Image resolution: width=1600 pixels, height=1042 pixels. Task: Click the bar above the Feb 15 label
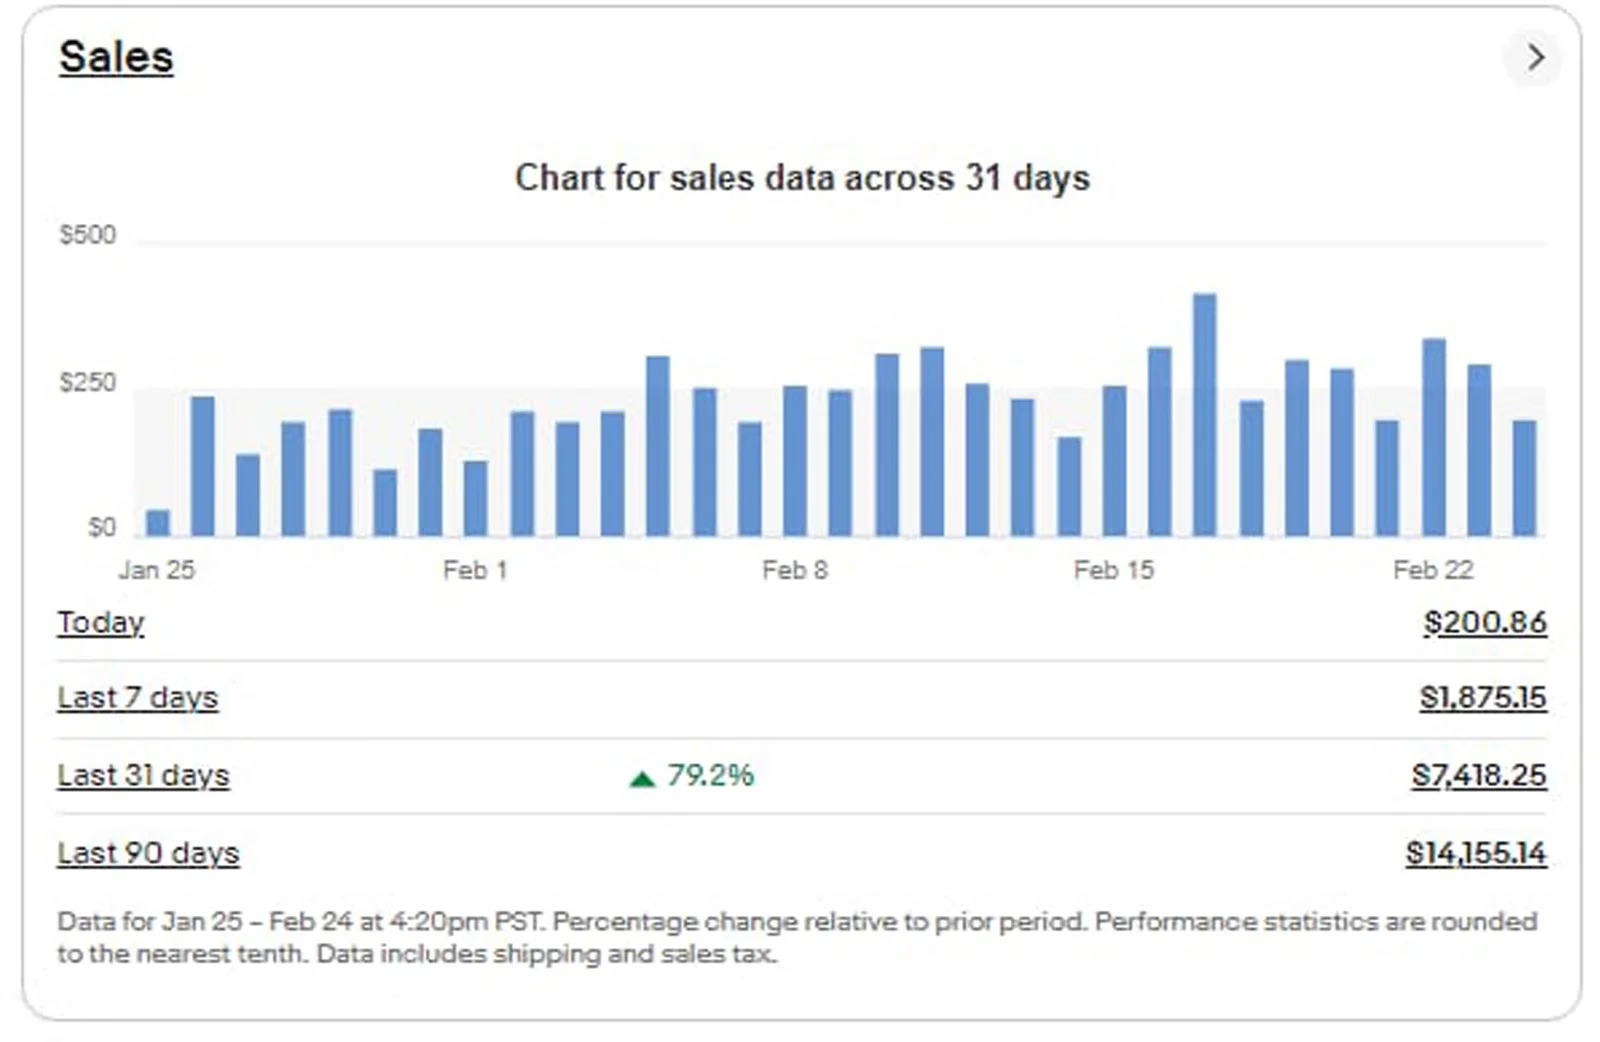click(x=1114, y=461)
